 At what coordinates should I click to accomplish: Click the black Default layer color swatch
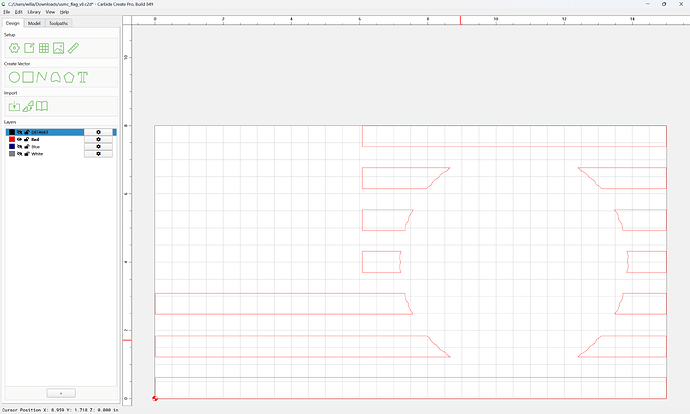[x=12, y=132]
